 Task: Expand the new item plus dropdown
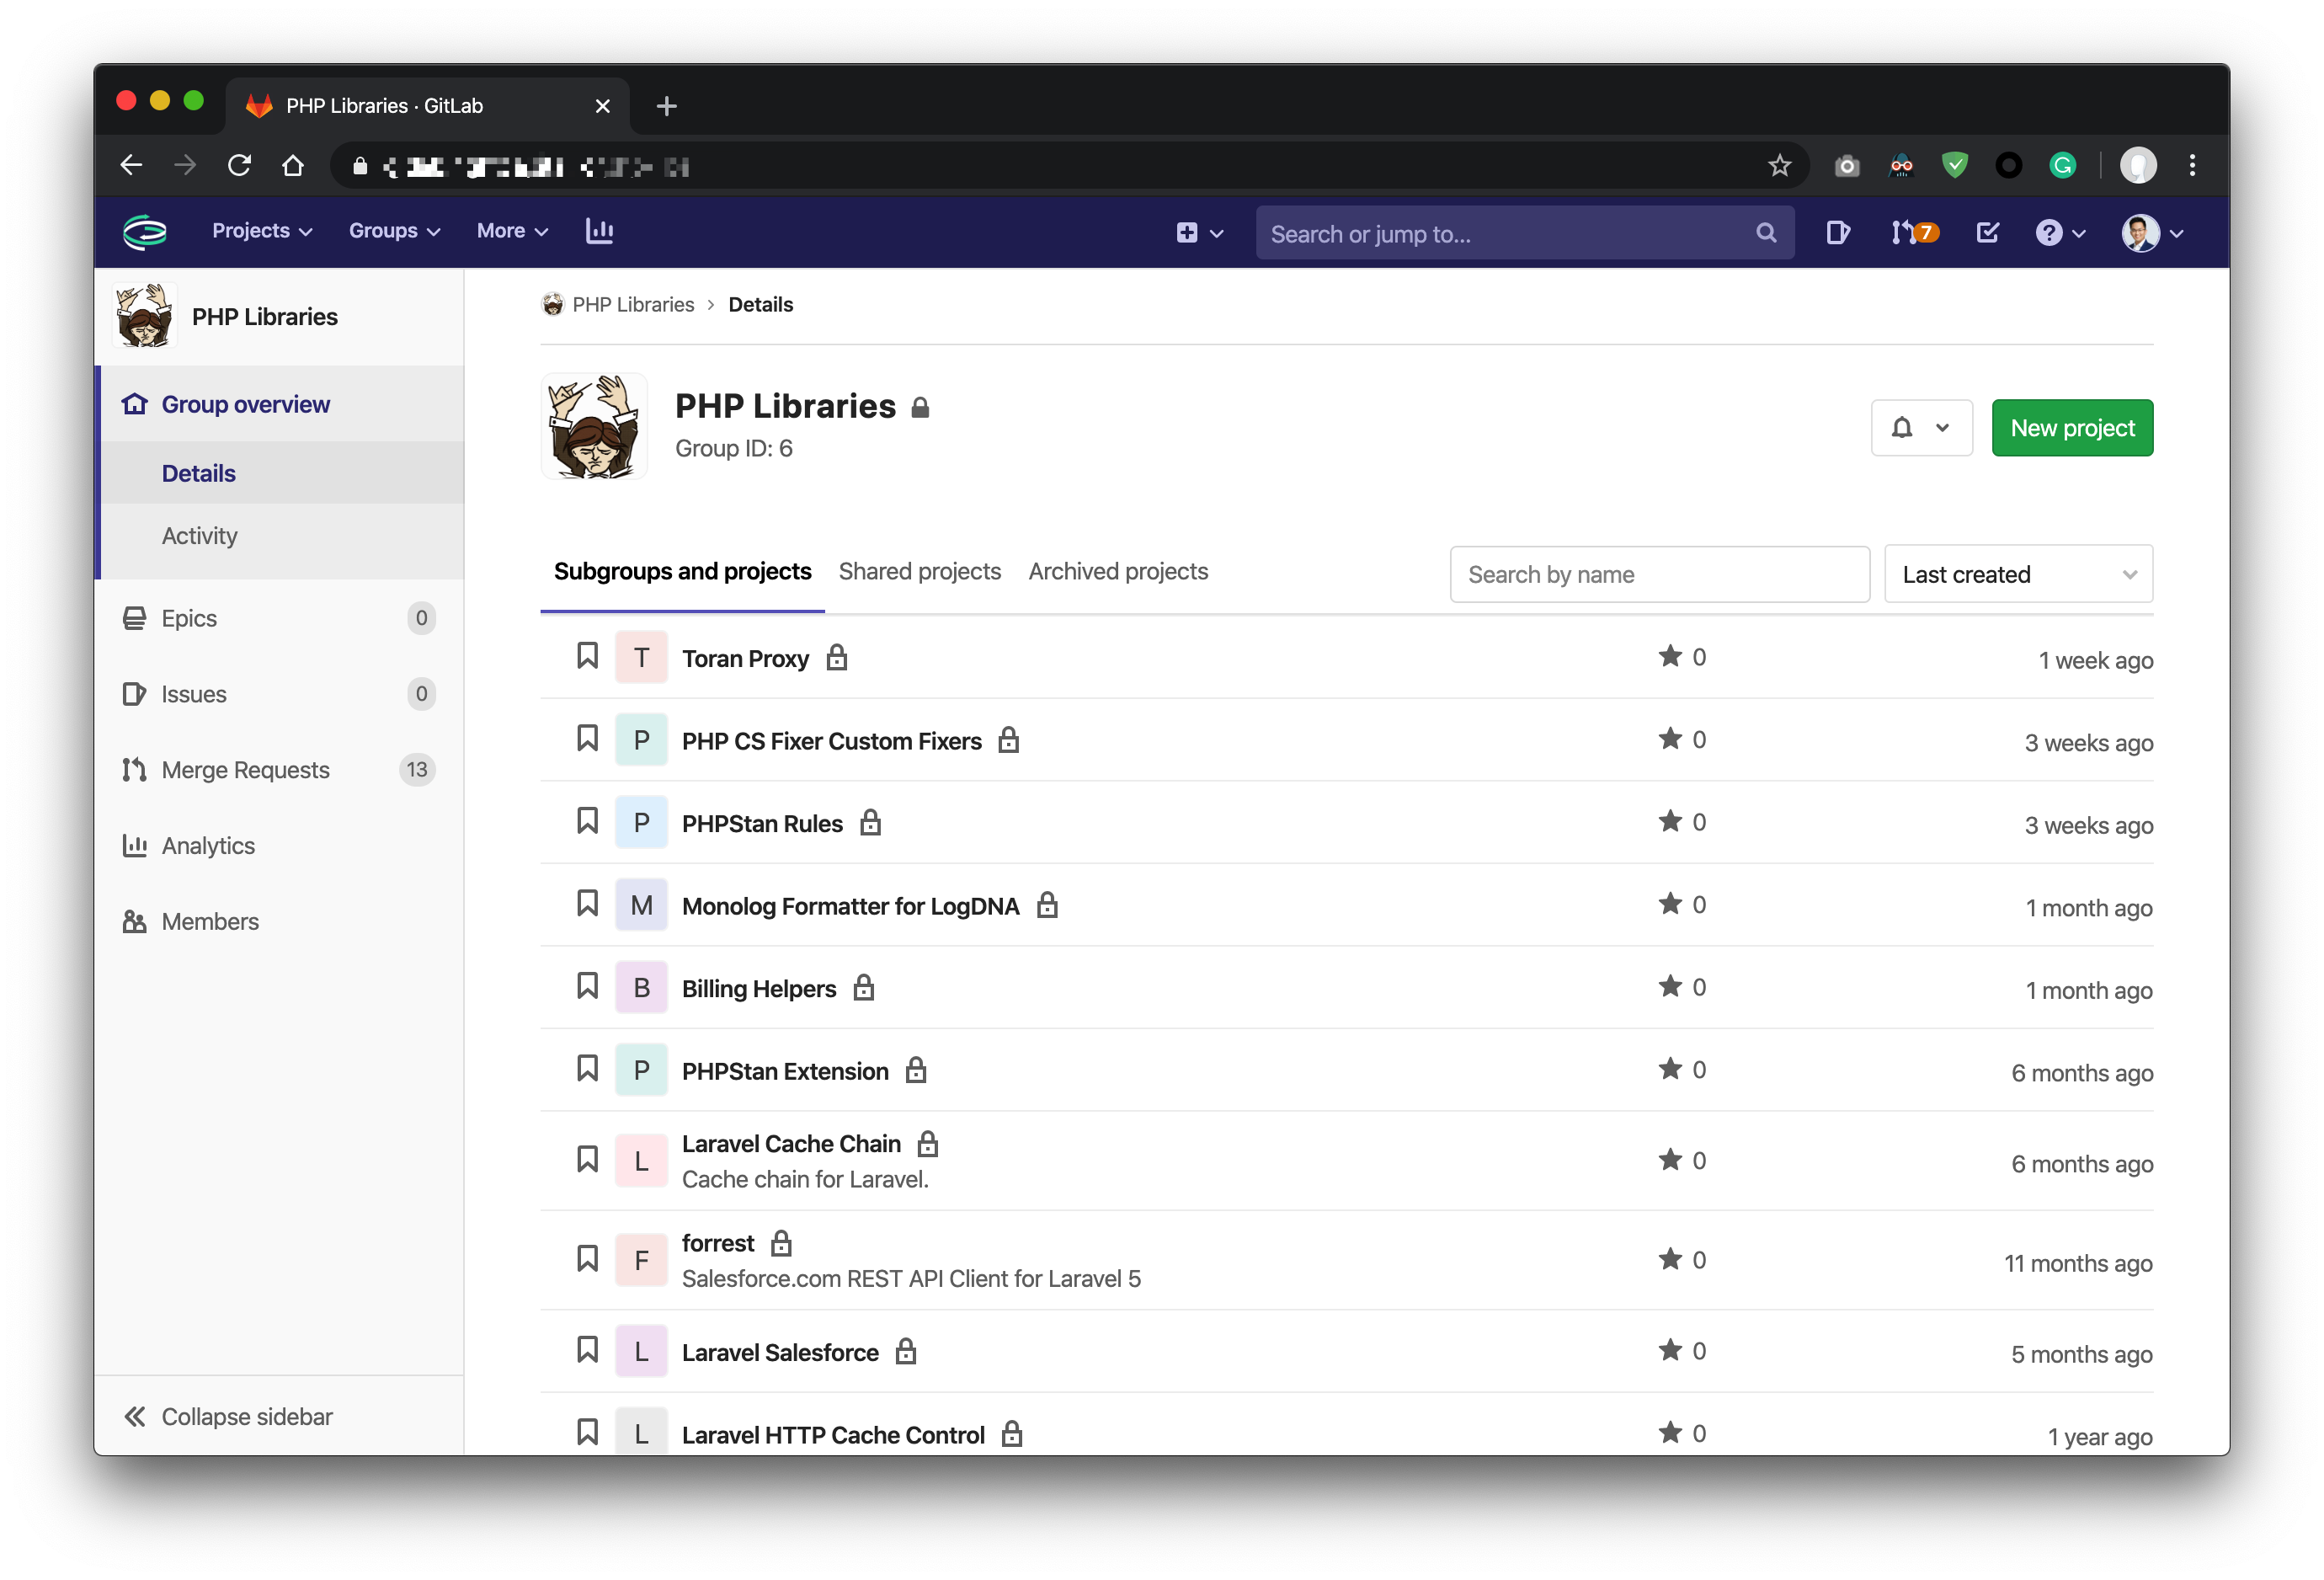click(1199, 233)
